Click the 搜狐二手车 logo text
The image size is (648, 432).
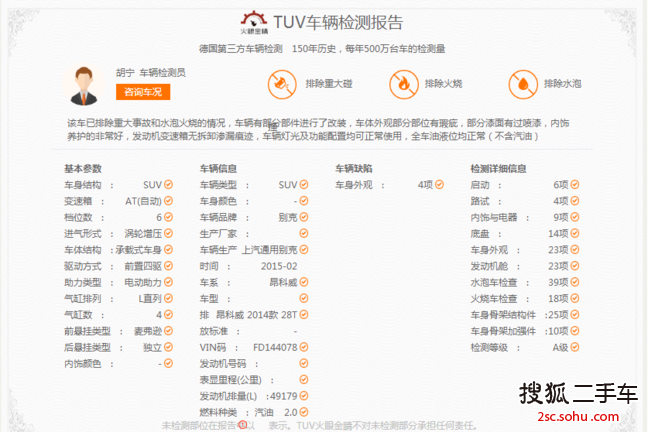point(578,393)
